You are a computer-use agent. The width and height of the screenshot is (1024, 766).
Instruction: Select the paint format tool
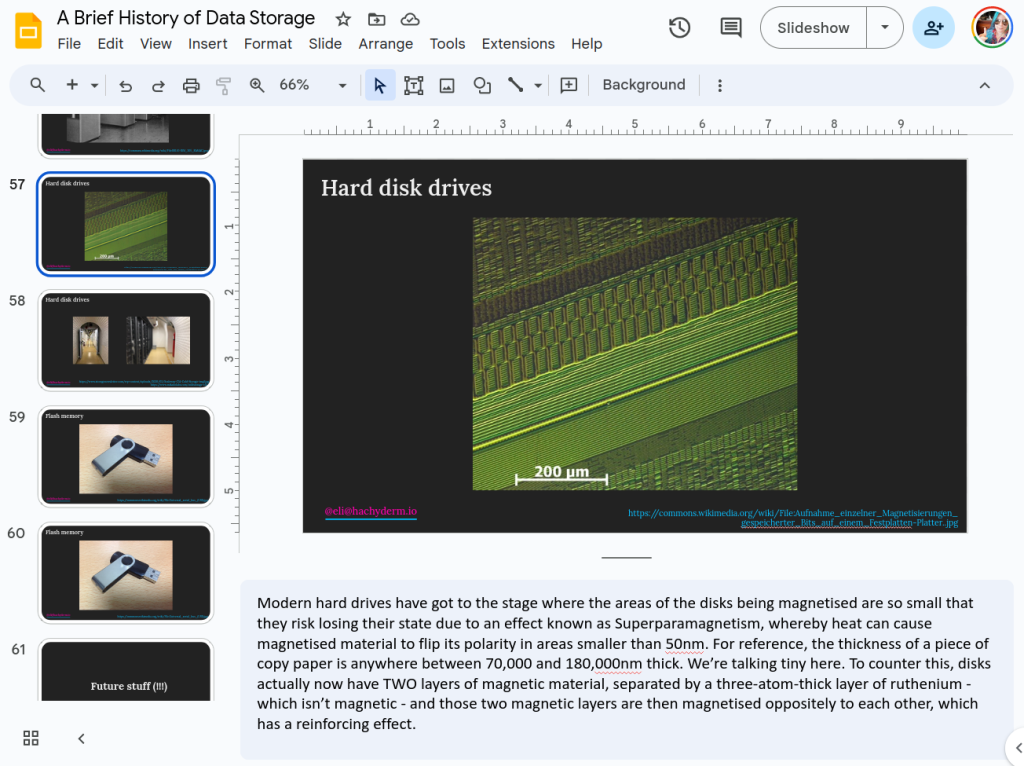pyautogui.click(x=223, y=86)
